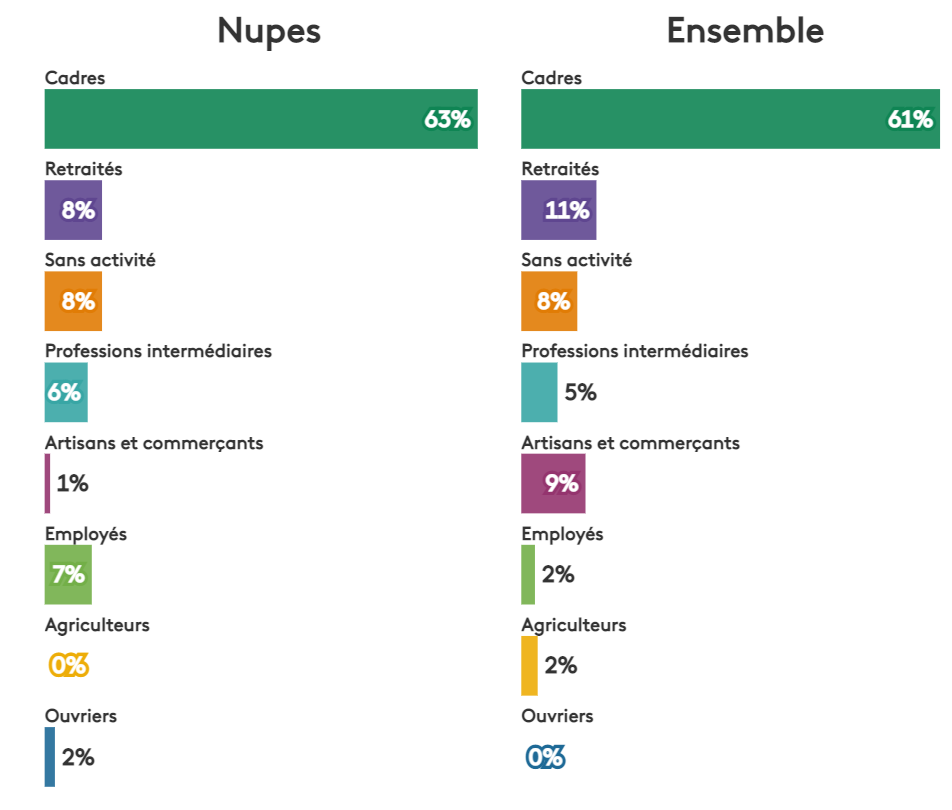Click the teal bar beside the 5% label
952x810 pixels.
(539, 392)
